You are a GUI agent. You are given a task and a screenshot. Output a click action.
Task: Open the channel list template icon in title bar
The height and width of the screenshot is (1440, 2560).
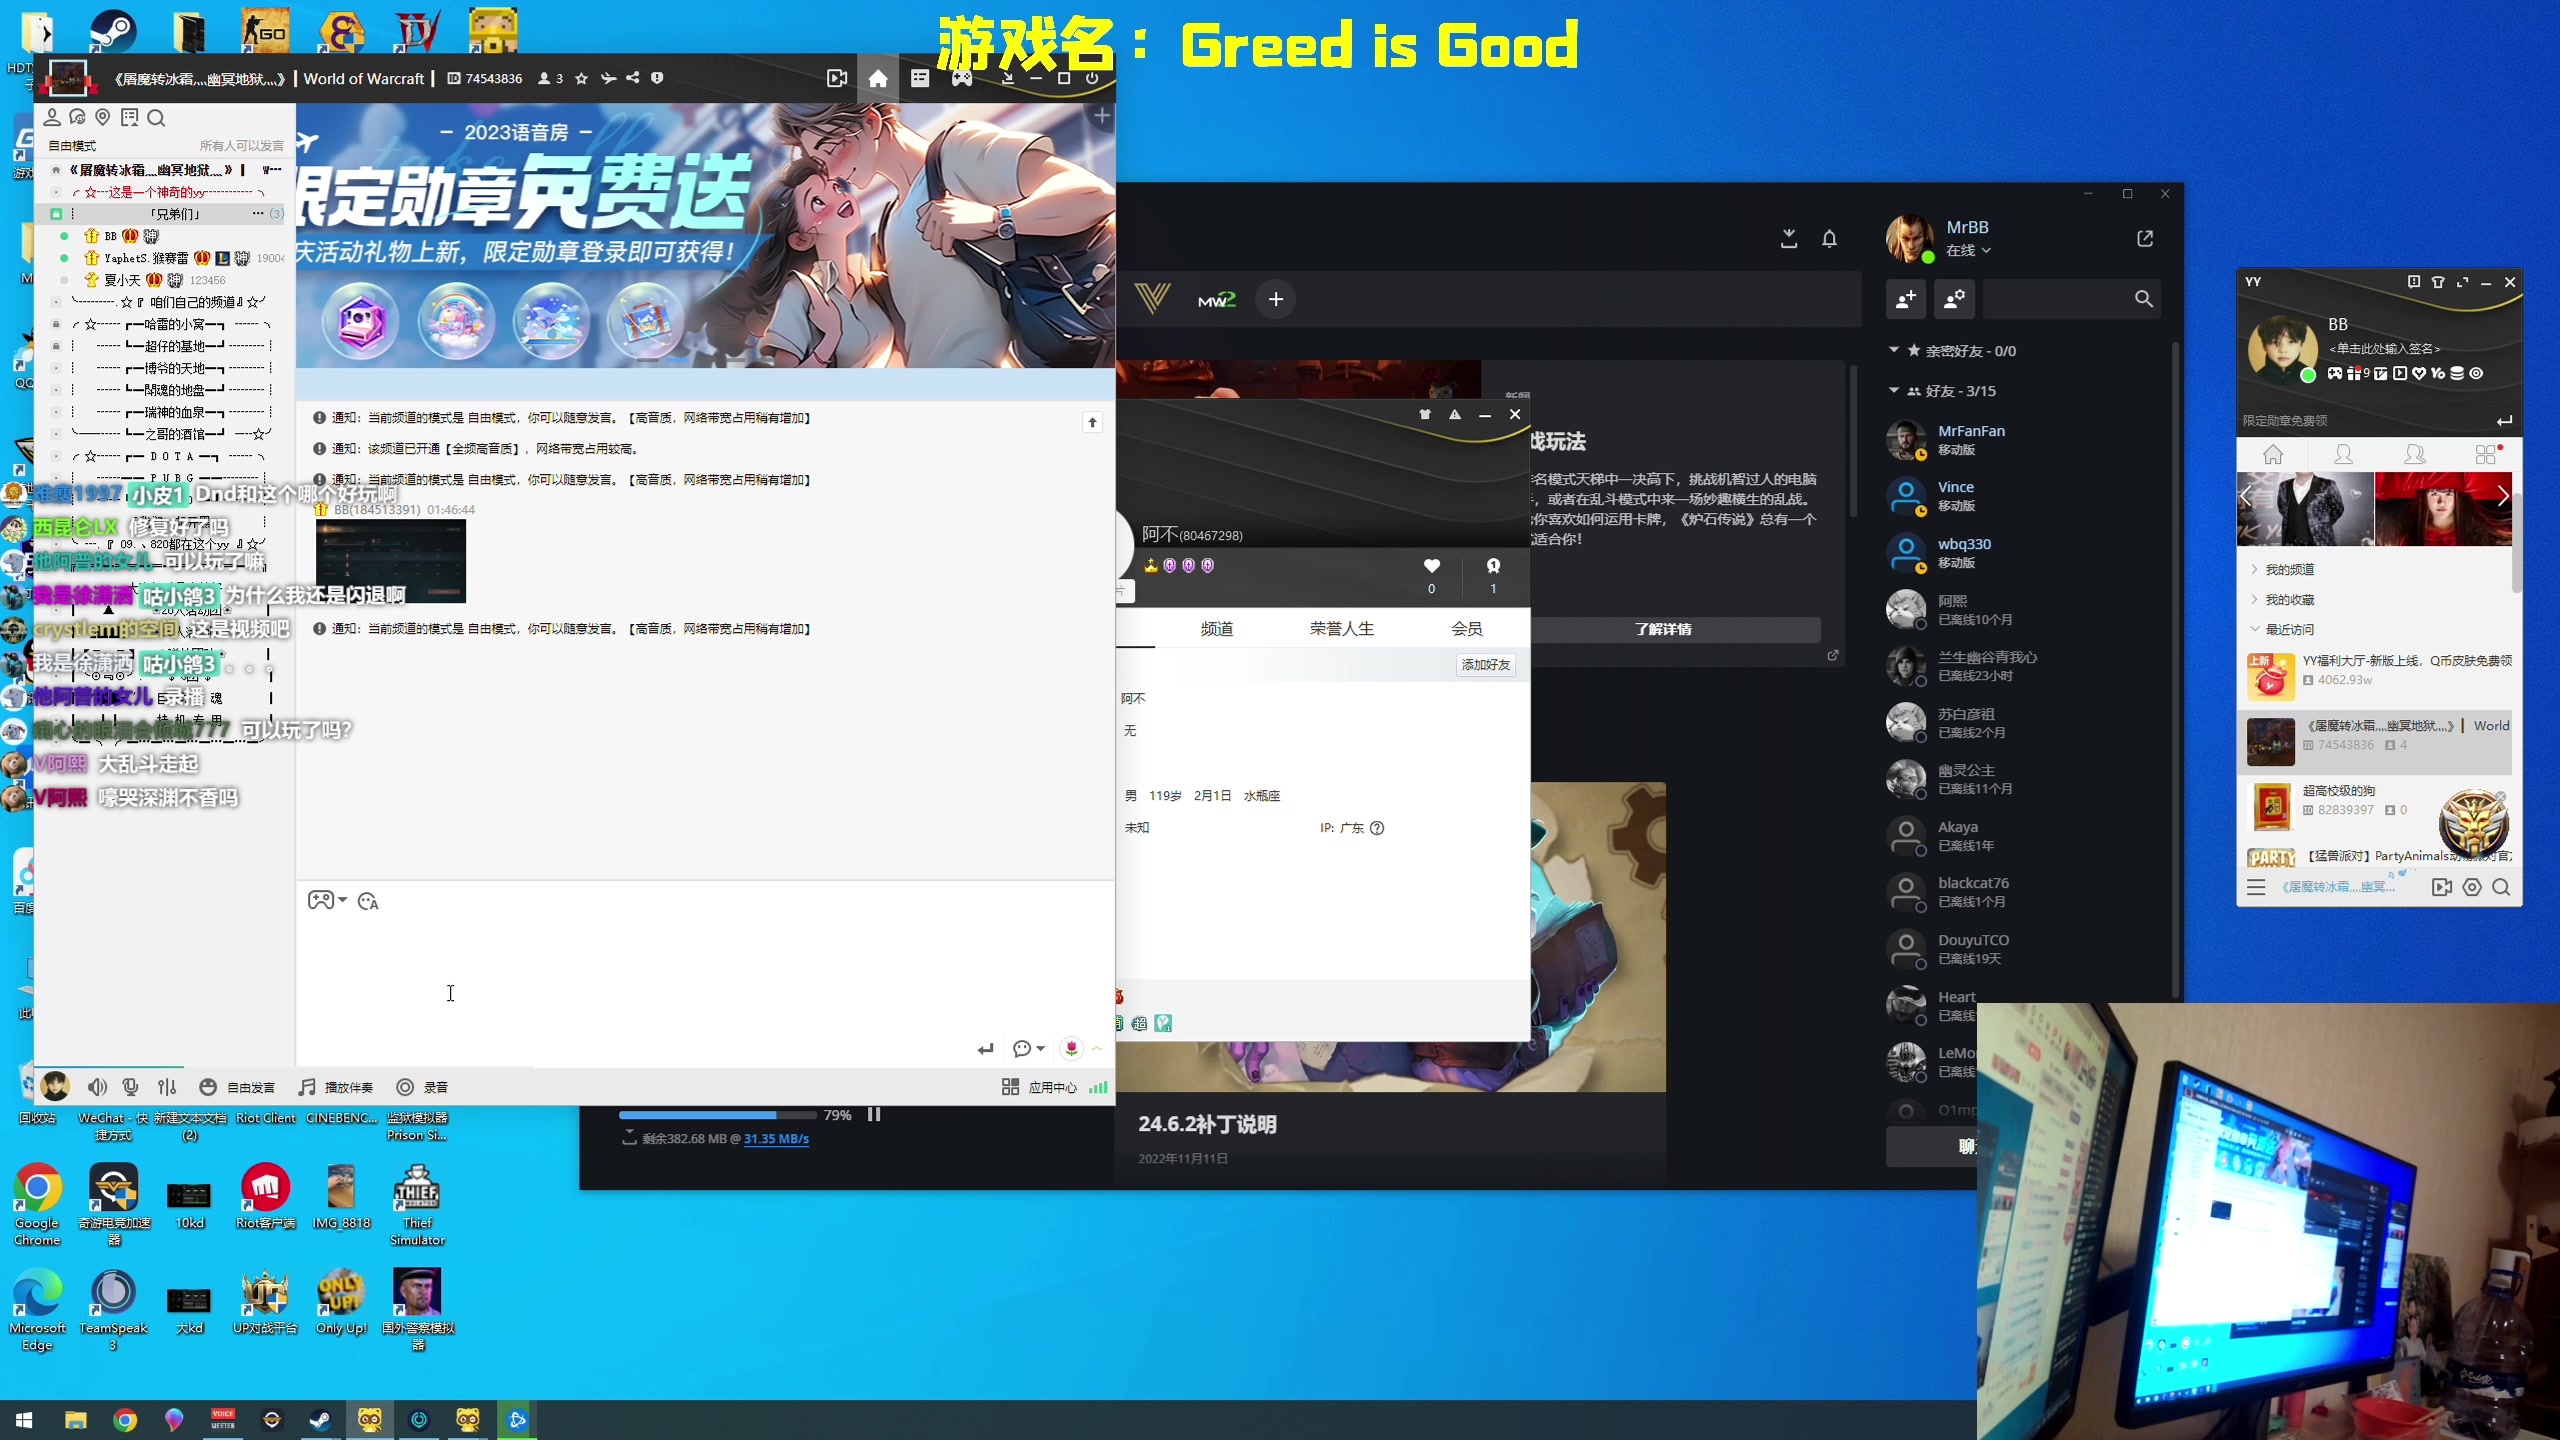coord(920,78)
